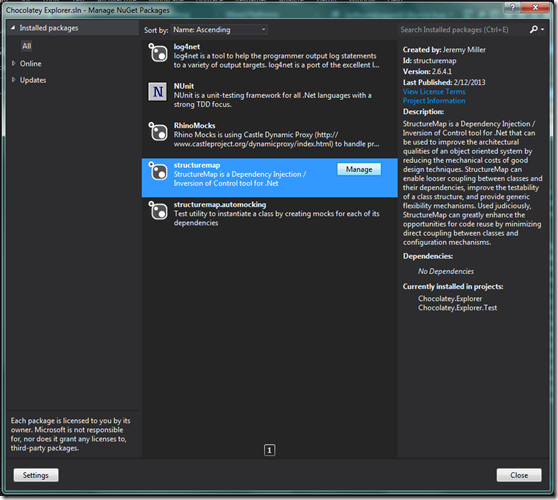Viewport: 558px width, 500px height.
Task: Click the structuremap.automocking package icon
Action: point(158,211)
